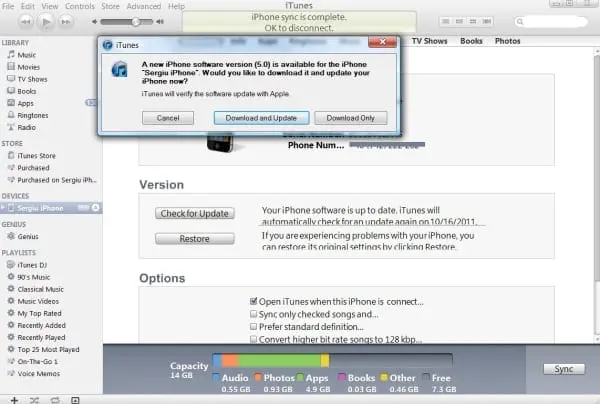This screenshot has width=600, height=404.
Task: Open On-The-Go 1 playlist icon
Action: click(11, 361)
